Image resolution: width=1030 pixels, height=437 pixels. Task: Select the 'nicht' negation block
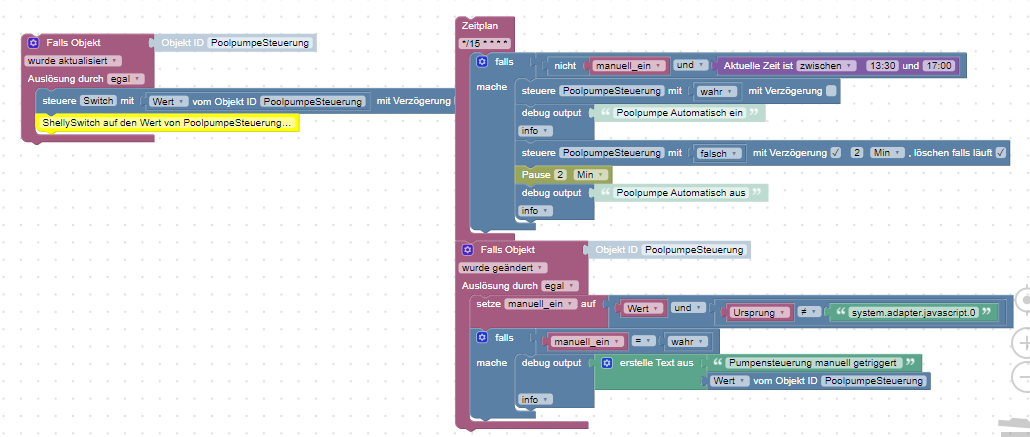[564, 66]
